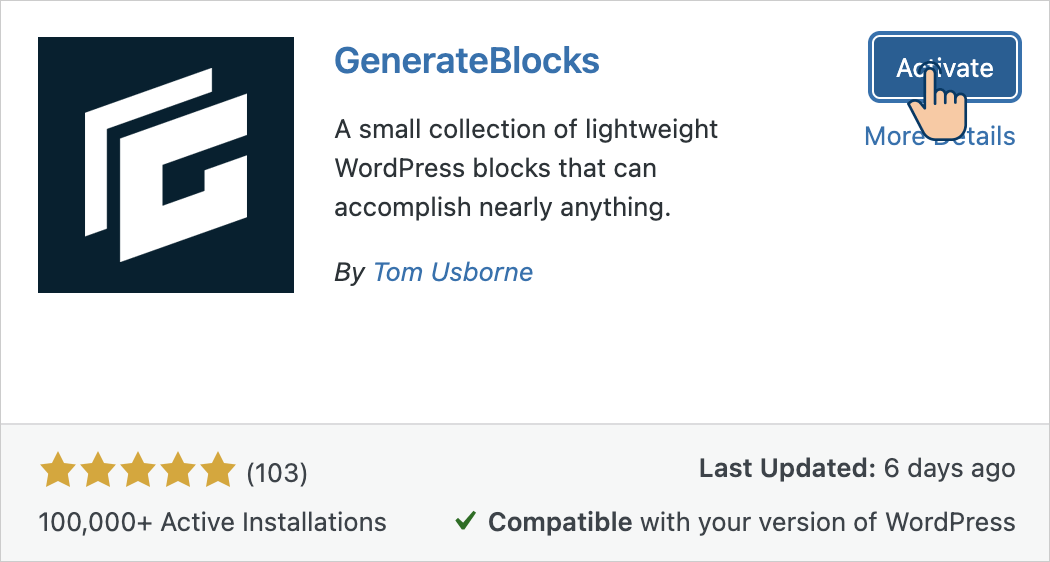
Task: Open the More Details link
Action: point(940,136)
